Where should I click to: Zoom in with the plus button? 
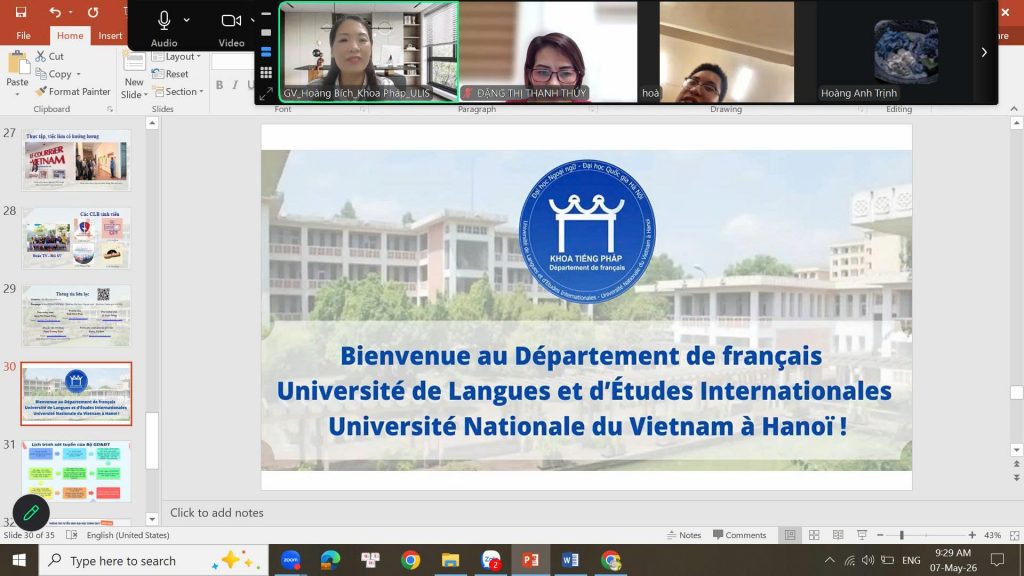pos(972,535)
